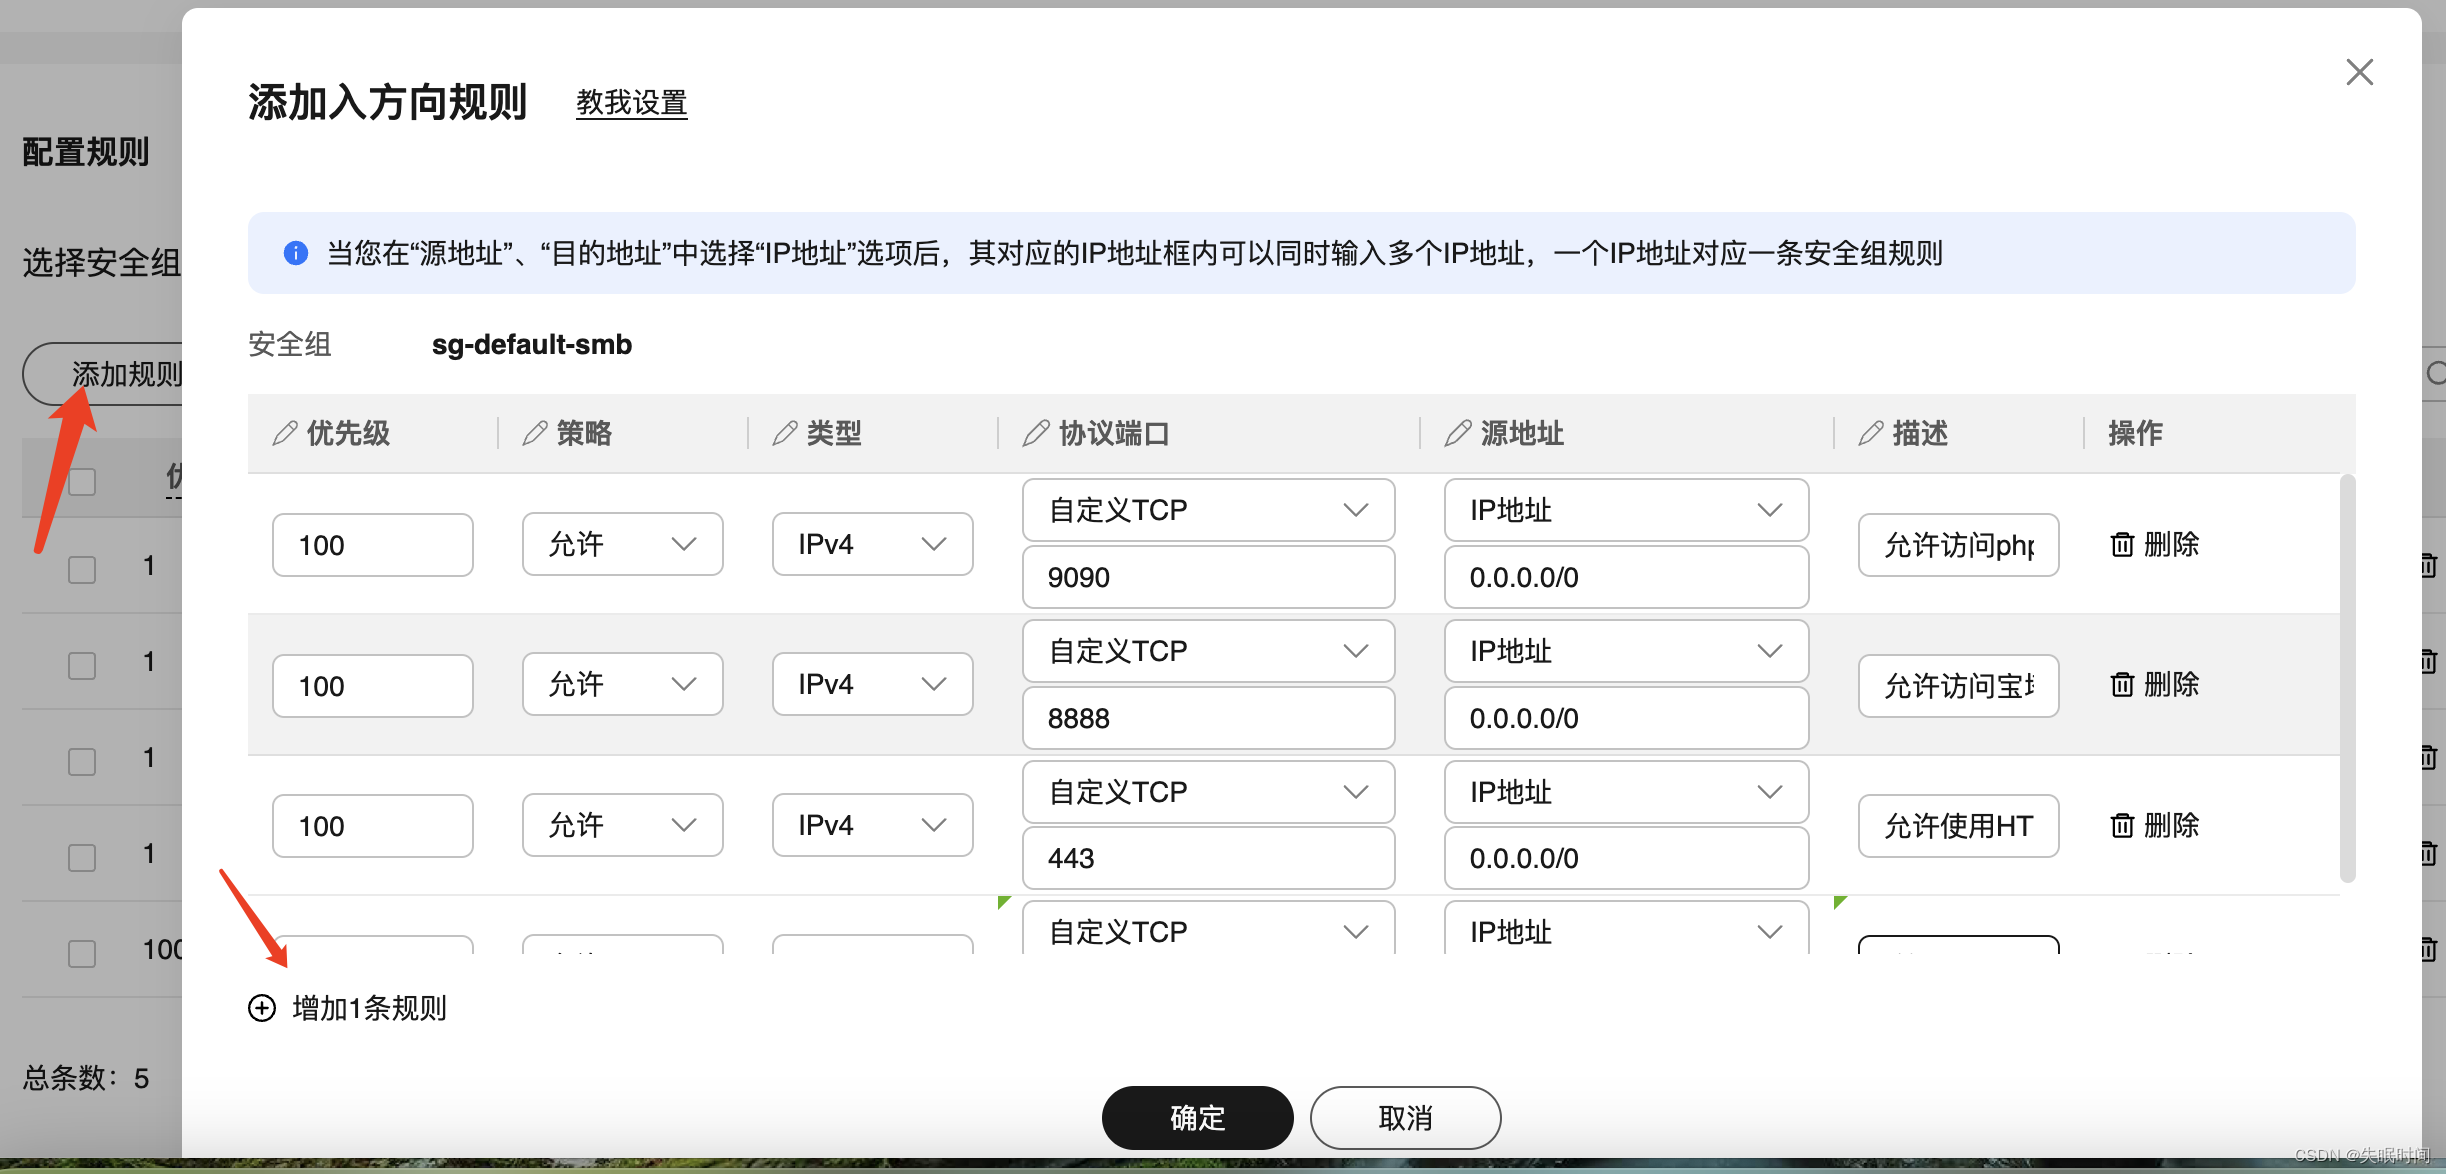
Task: Edit priority field of the 8888 rule
Action: (x=373, y=686)
